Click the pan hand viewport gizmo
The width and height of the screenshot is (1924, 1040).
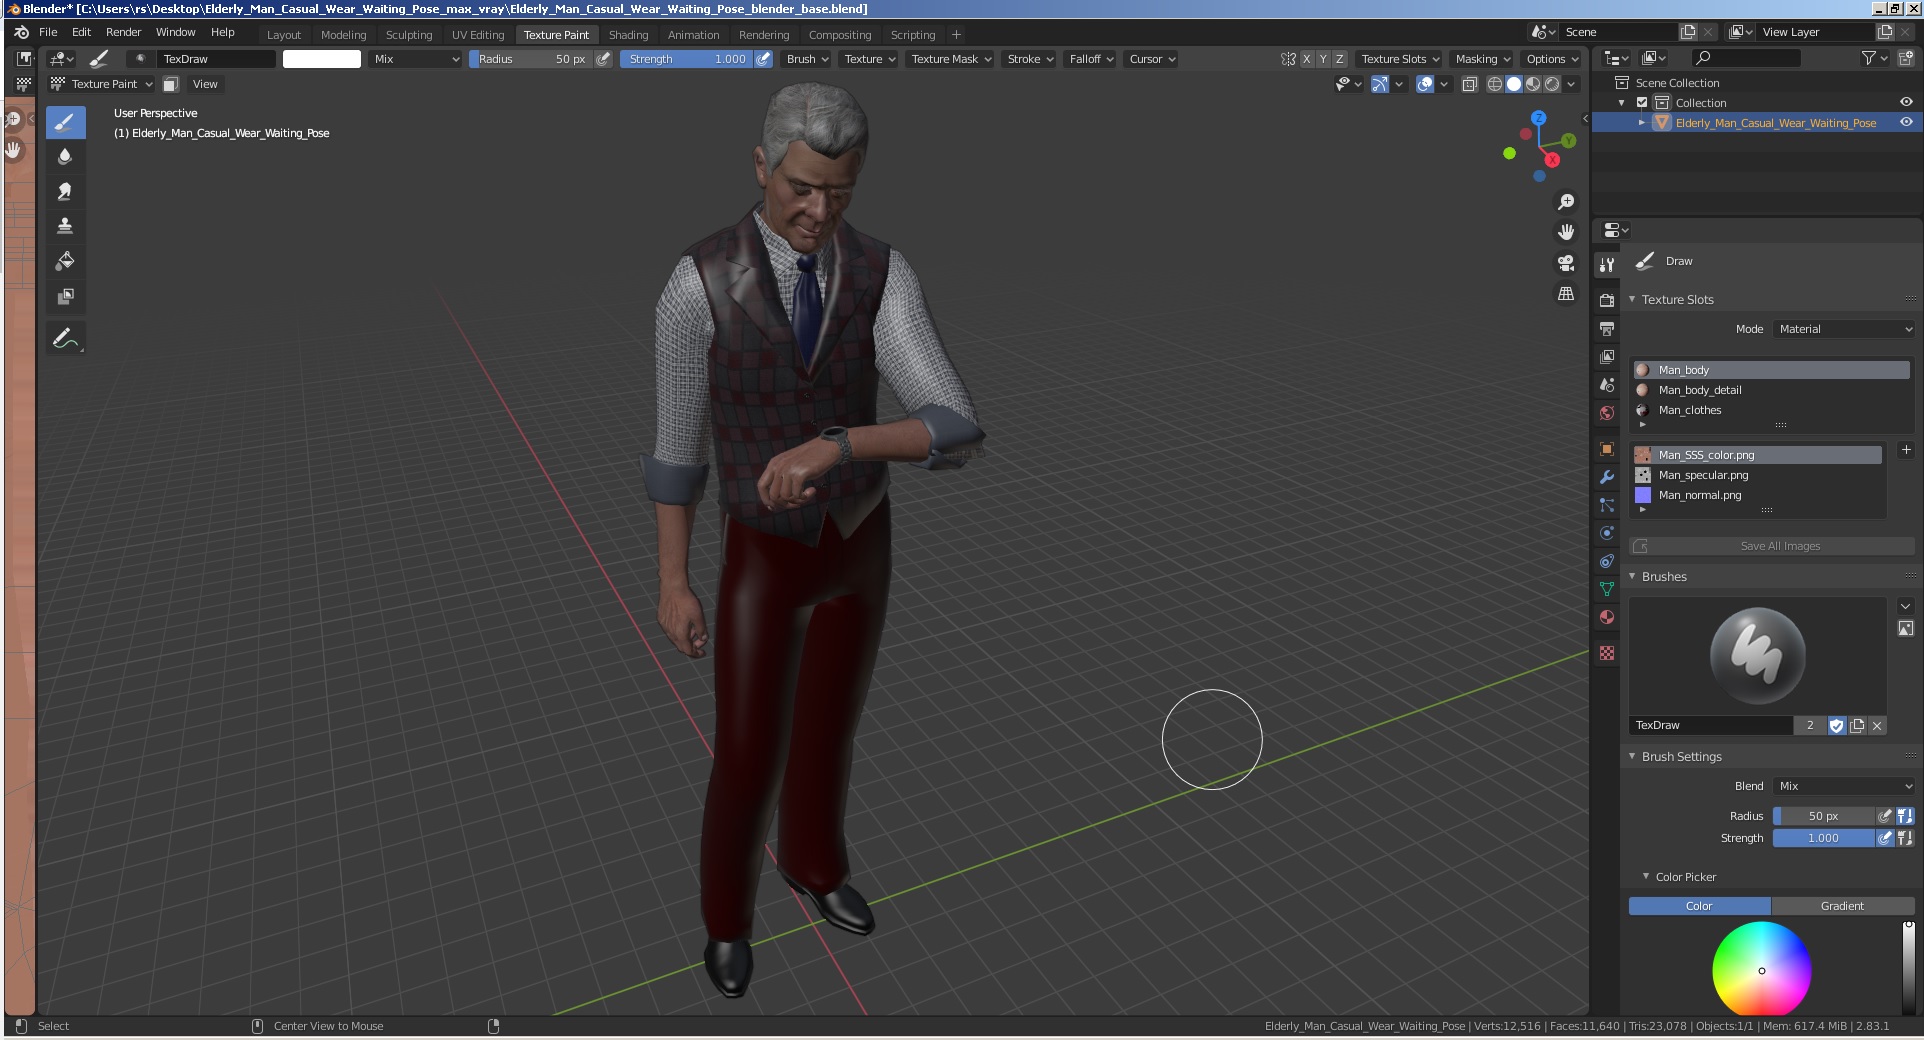pos(1566,232)
